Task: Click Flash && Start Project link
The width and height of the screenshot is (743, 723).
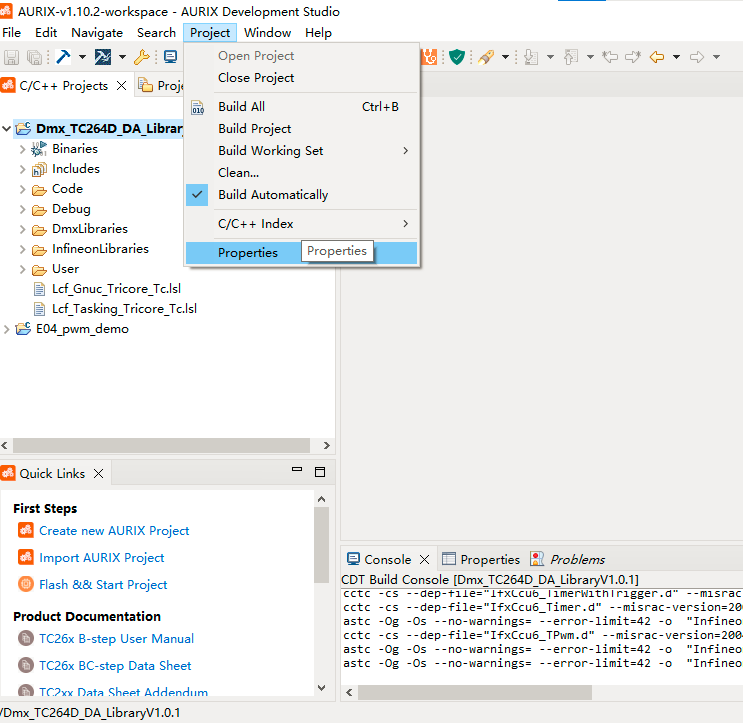Action: (x=103, y=585)
